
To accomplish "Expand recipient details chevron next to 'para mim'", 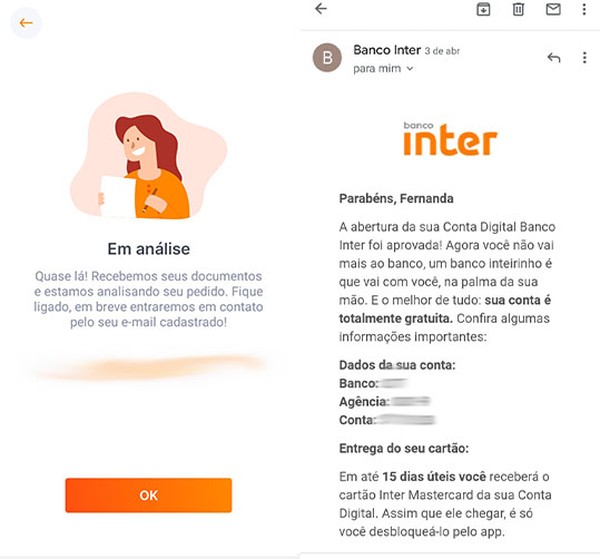I will pos(410,69).
